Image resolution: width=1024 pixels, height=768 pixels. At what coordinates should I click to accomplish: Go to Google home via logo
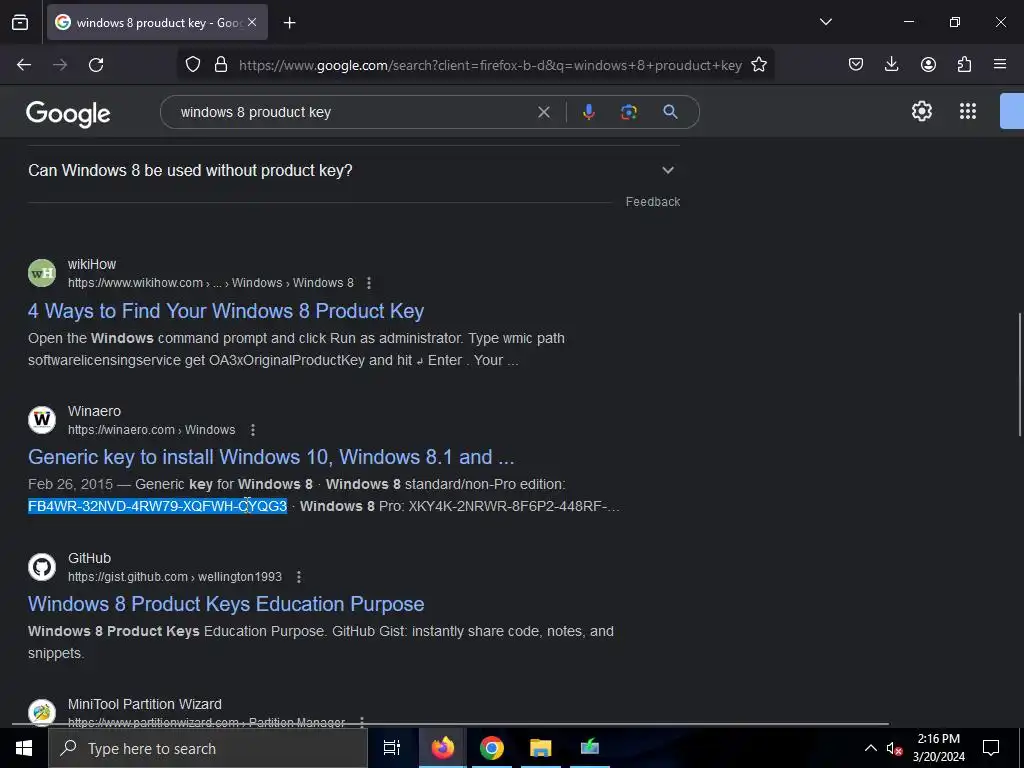tap(68, 114)
